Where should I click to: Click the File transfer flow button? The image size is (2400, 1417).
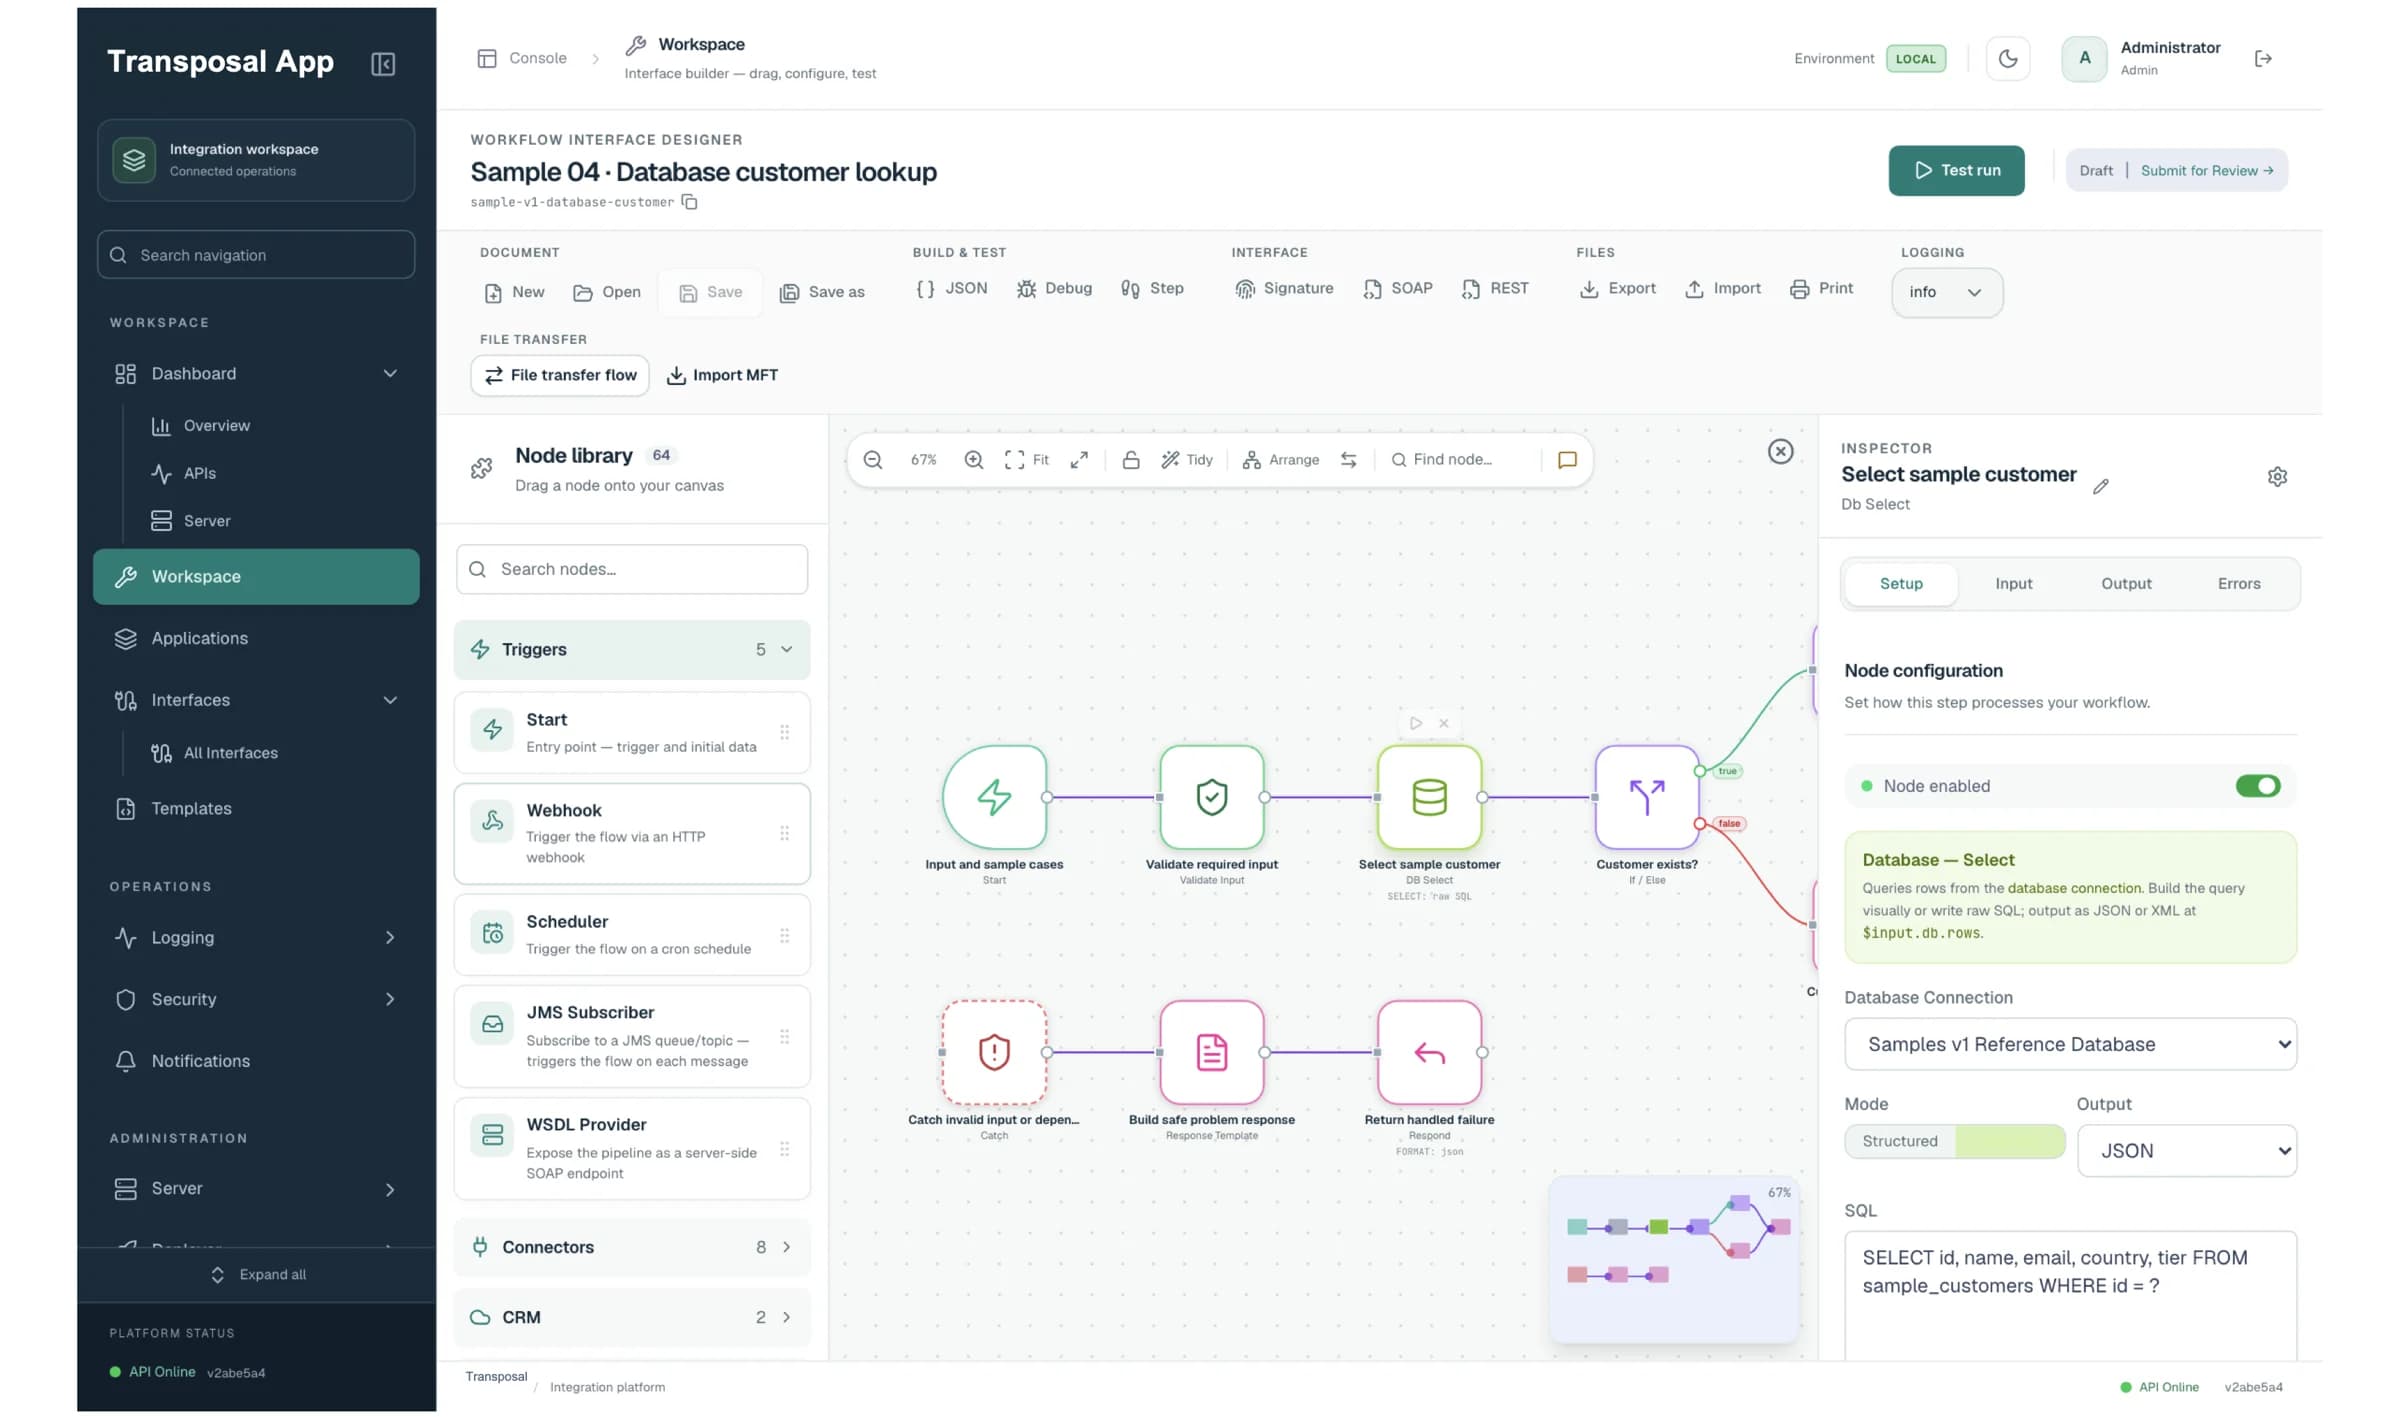pos(560,375)
